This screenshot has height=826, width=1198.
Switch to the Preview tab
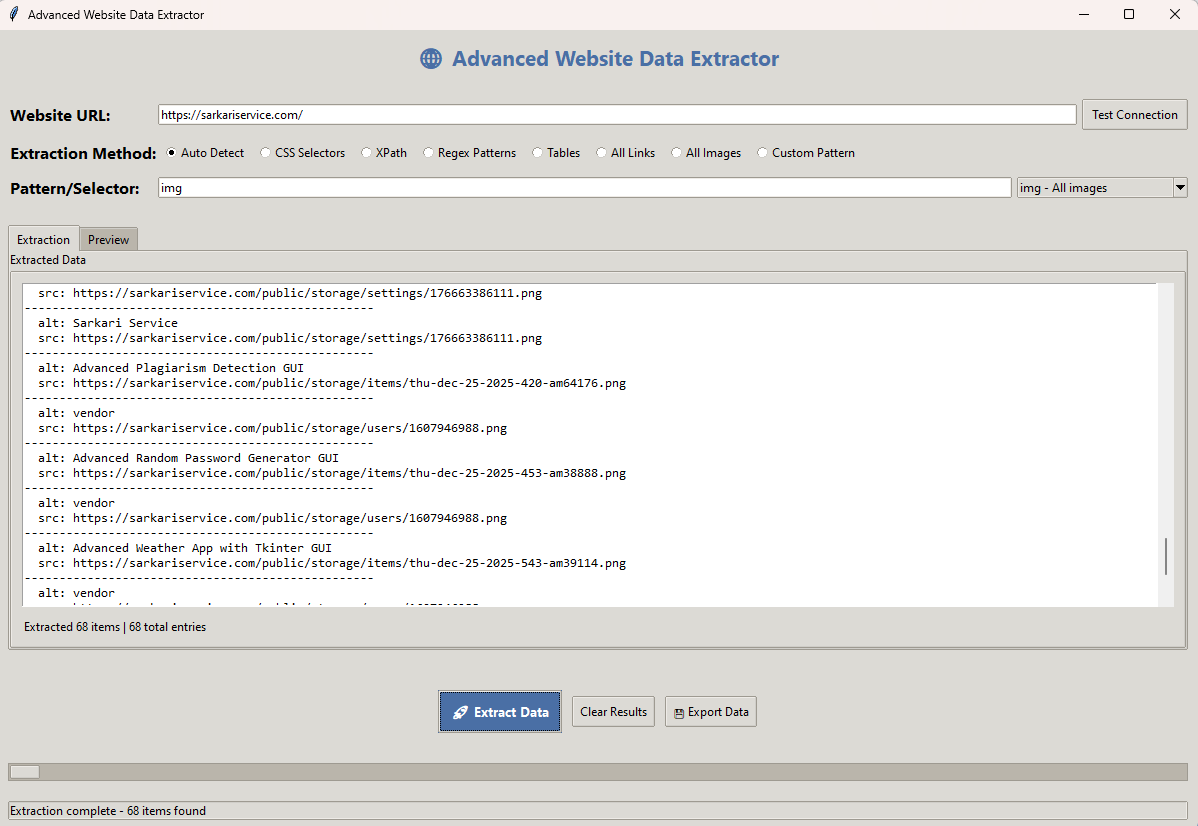pyautogui.click(x=108, y=240)
